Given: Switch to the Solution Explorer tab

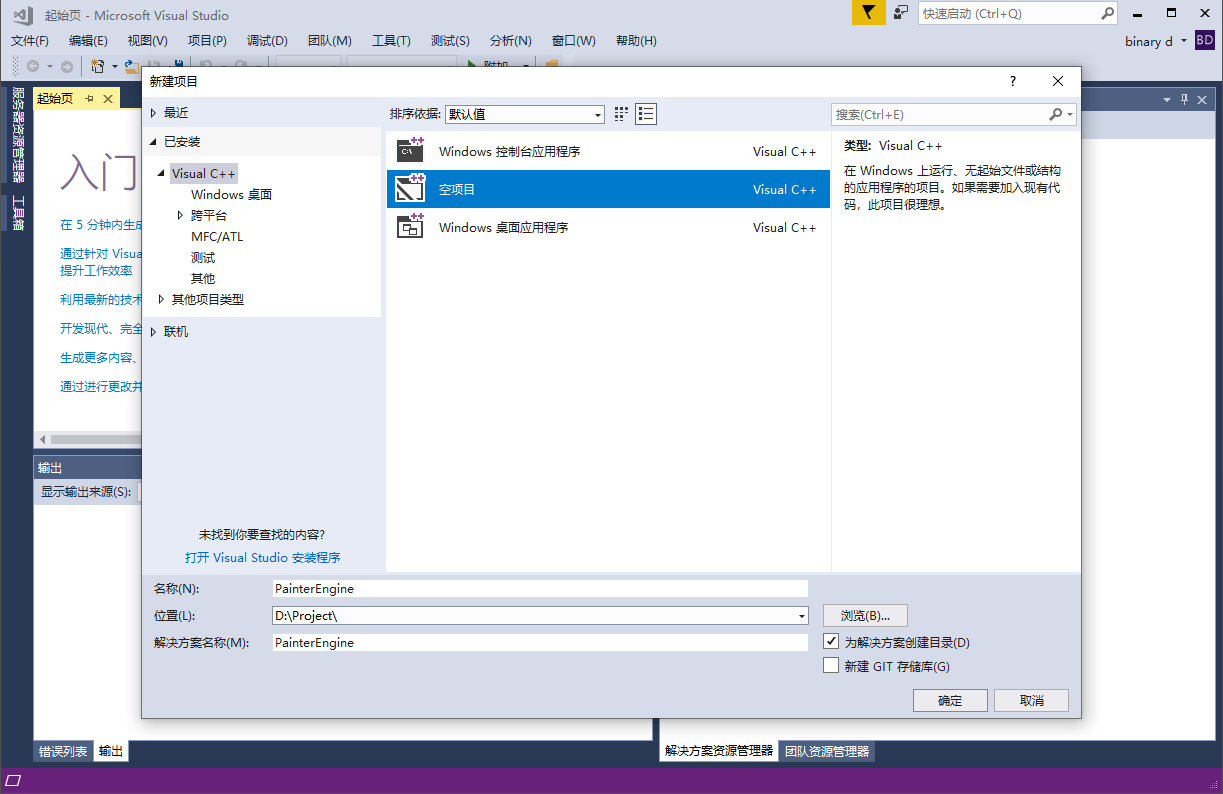Looking at the screenshot, I should coord(719,751).
